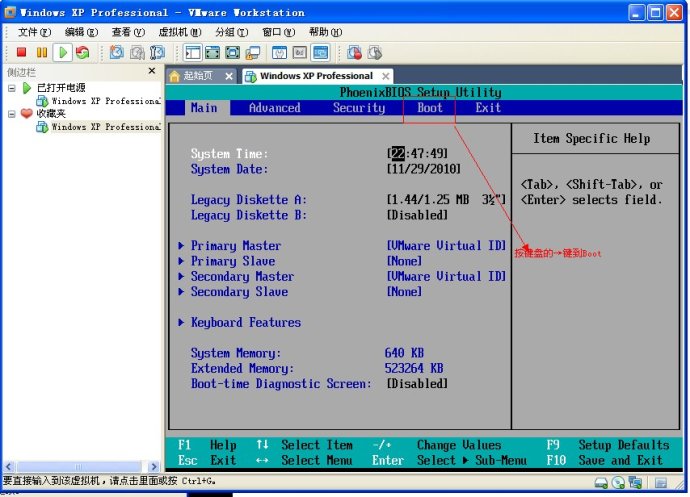Click the sidebar scroll right arrow
The image size is (690, 497).
pyautogui.click(x=154, y=467)
